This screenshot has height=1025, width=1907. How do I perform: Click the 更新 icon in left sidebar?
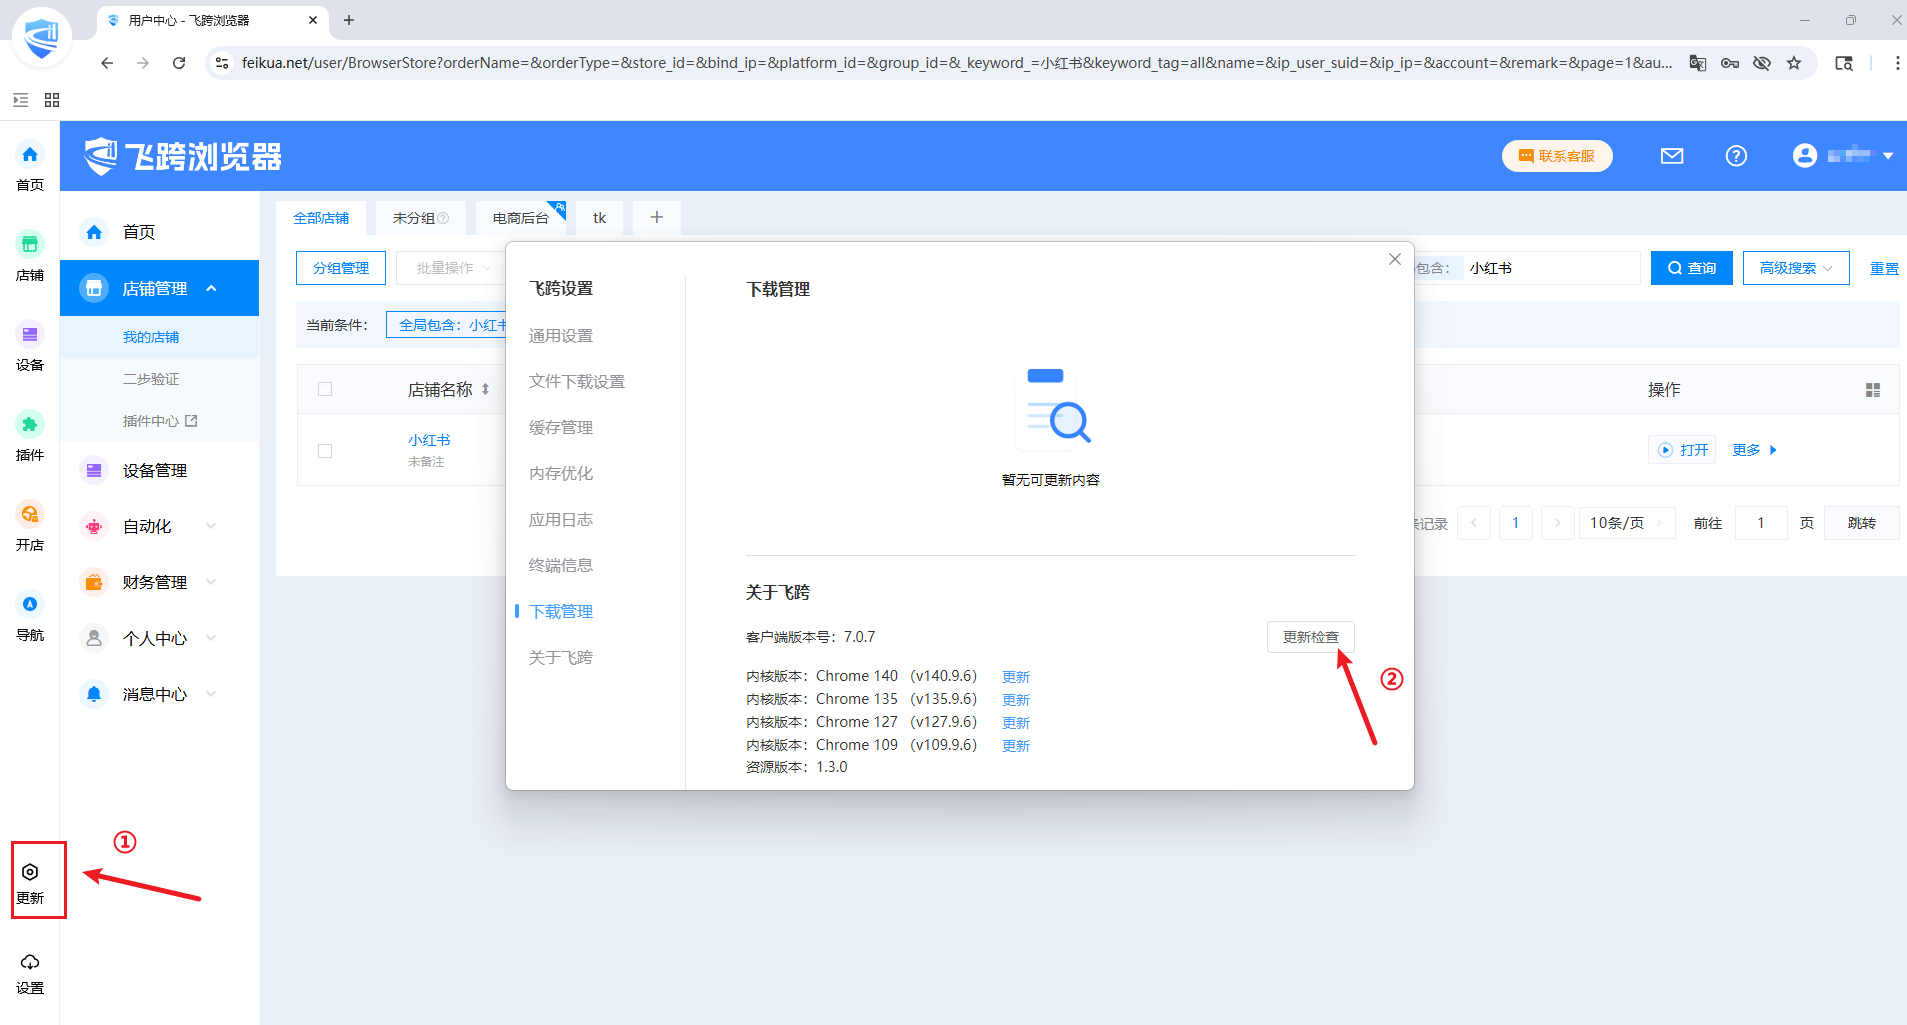coord(30,873)
